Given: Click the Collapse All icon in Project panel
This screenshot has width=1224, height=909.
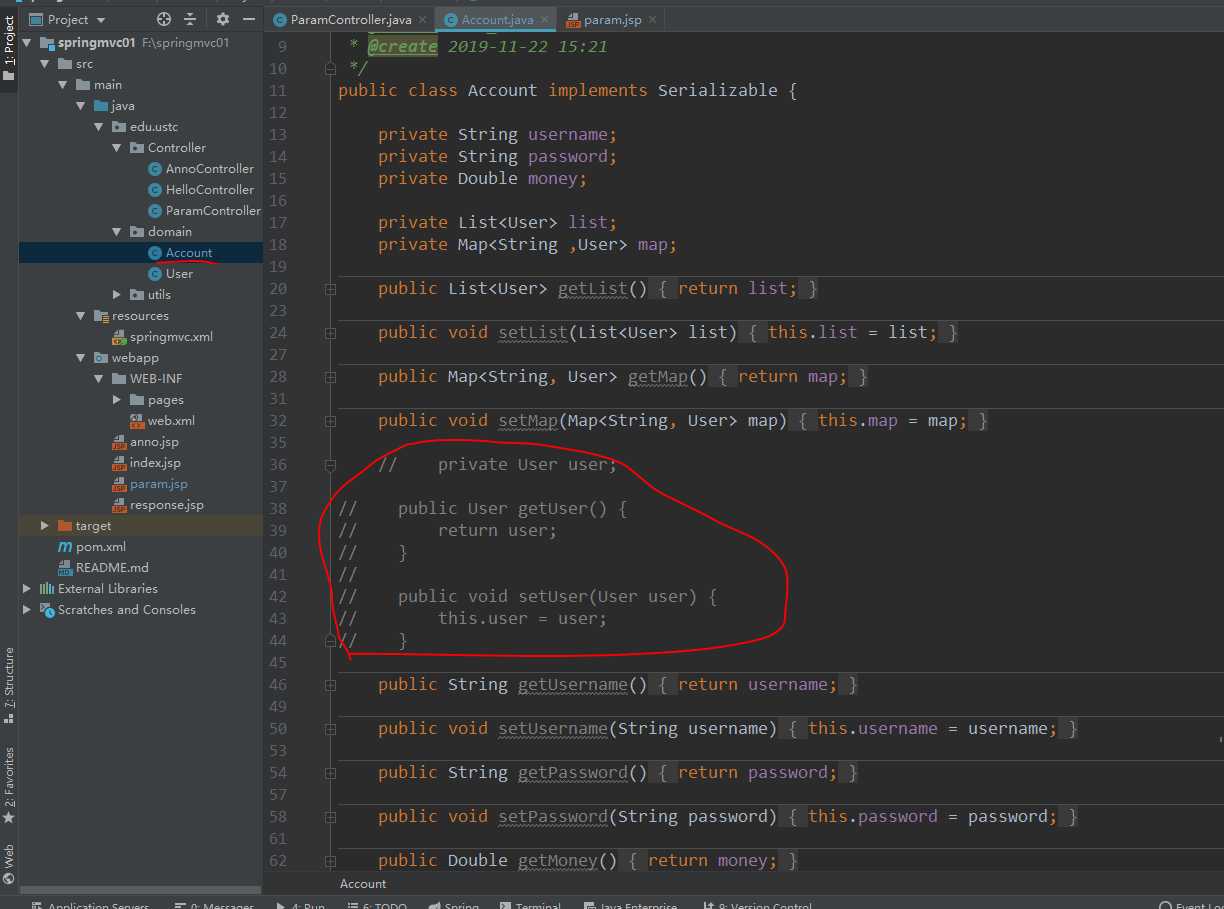Looking at the screenshot, I should pos(190,19).
